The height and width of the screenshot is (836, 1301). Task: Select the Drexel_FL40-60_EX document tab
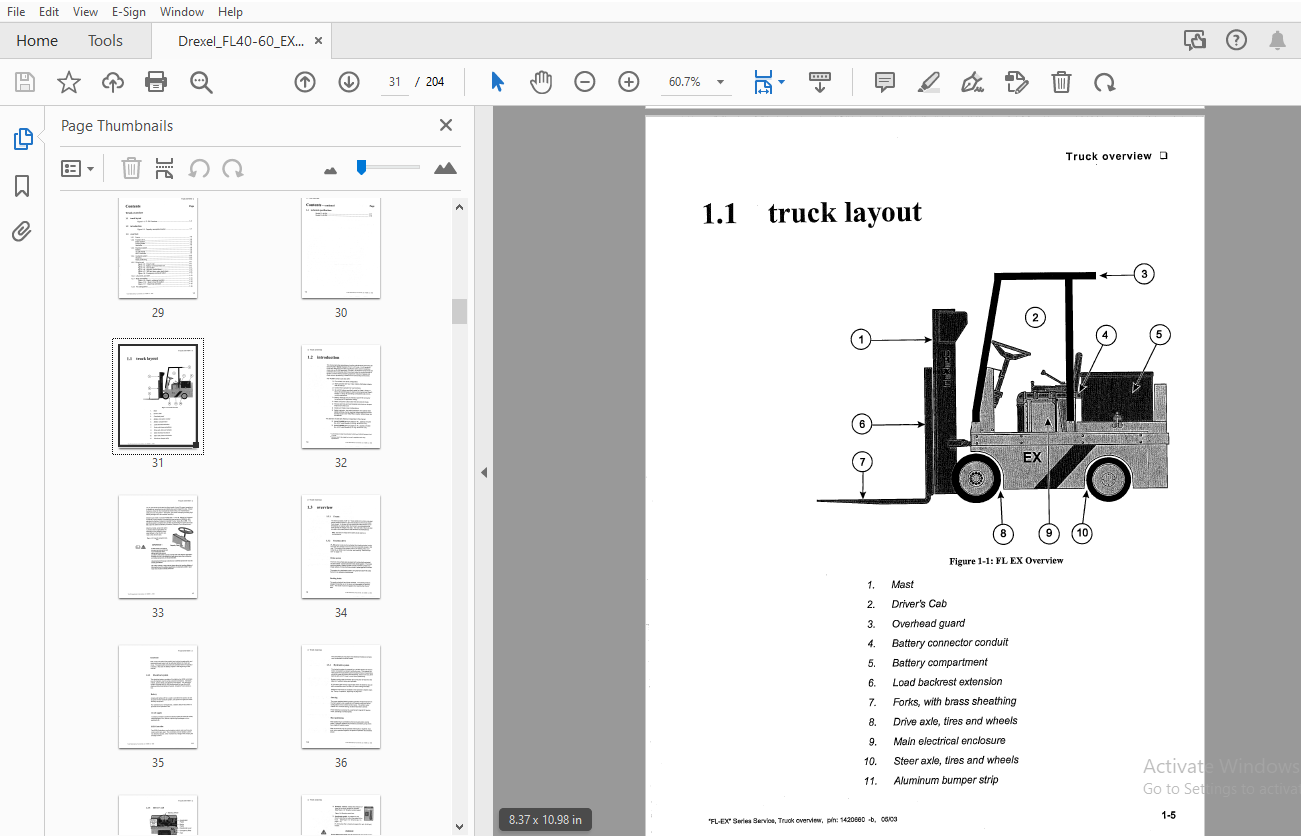tap(241, 41)
